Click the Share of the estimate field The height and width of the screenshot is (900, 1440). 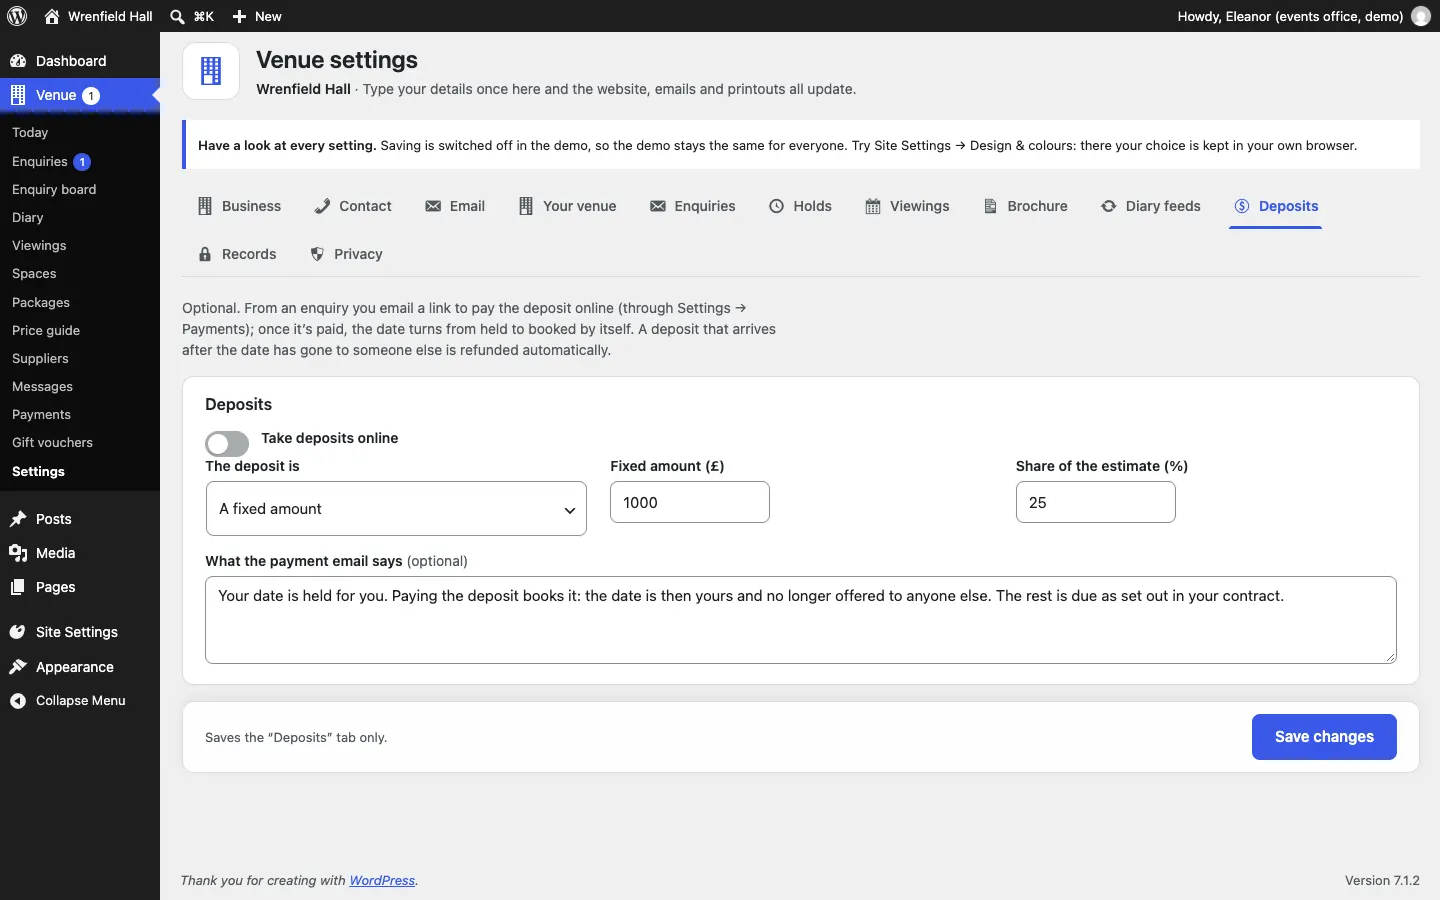click(1096, 502)
